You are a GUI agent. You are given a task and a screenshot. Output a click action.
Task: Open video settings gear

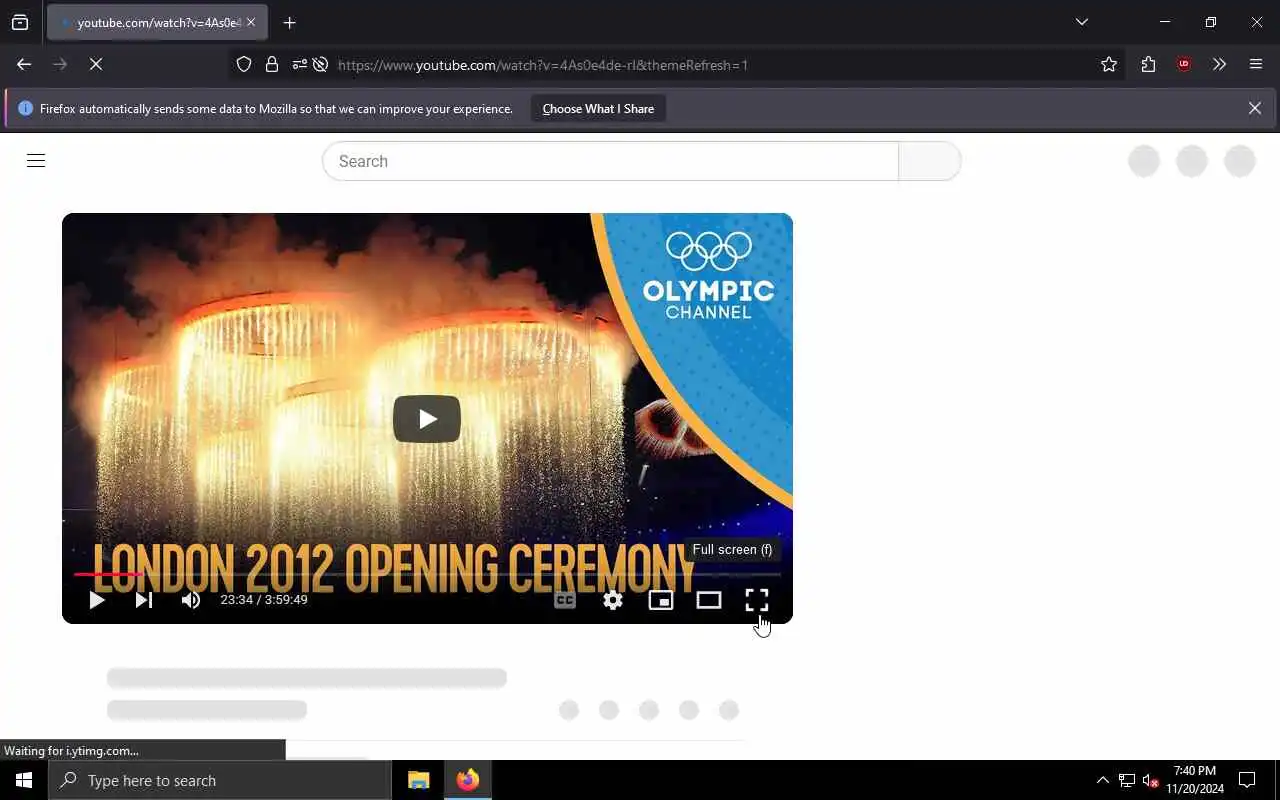point(613,600)
